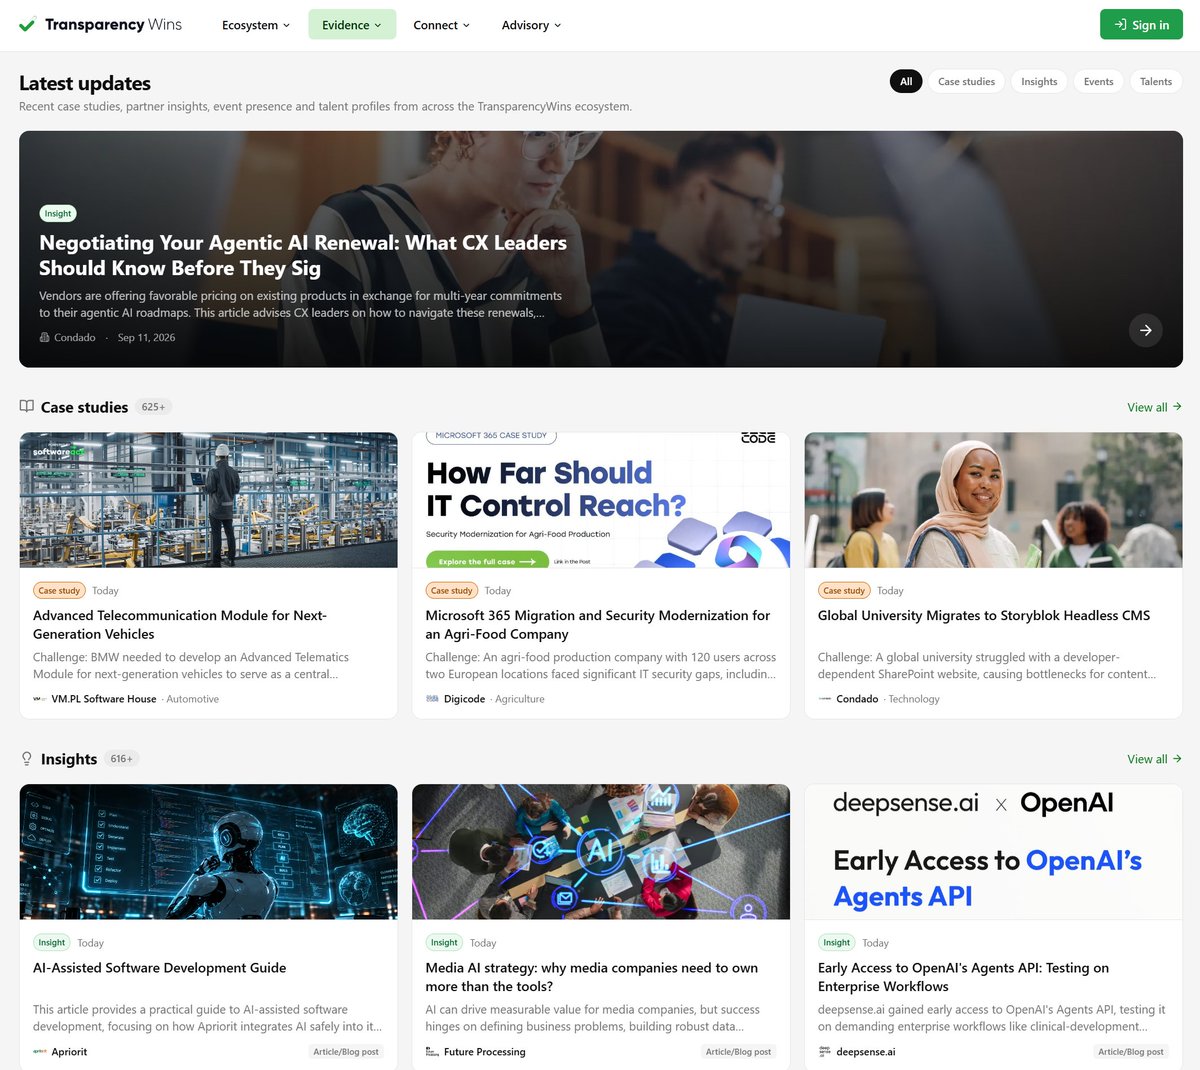This screenshot has width=1200, height=1070.
Task: Open Advanced Telecommunication Module case study title
Action: (x=180, y=625)
